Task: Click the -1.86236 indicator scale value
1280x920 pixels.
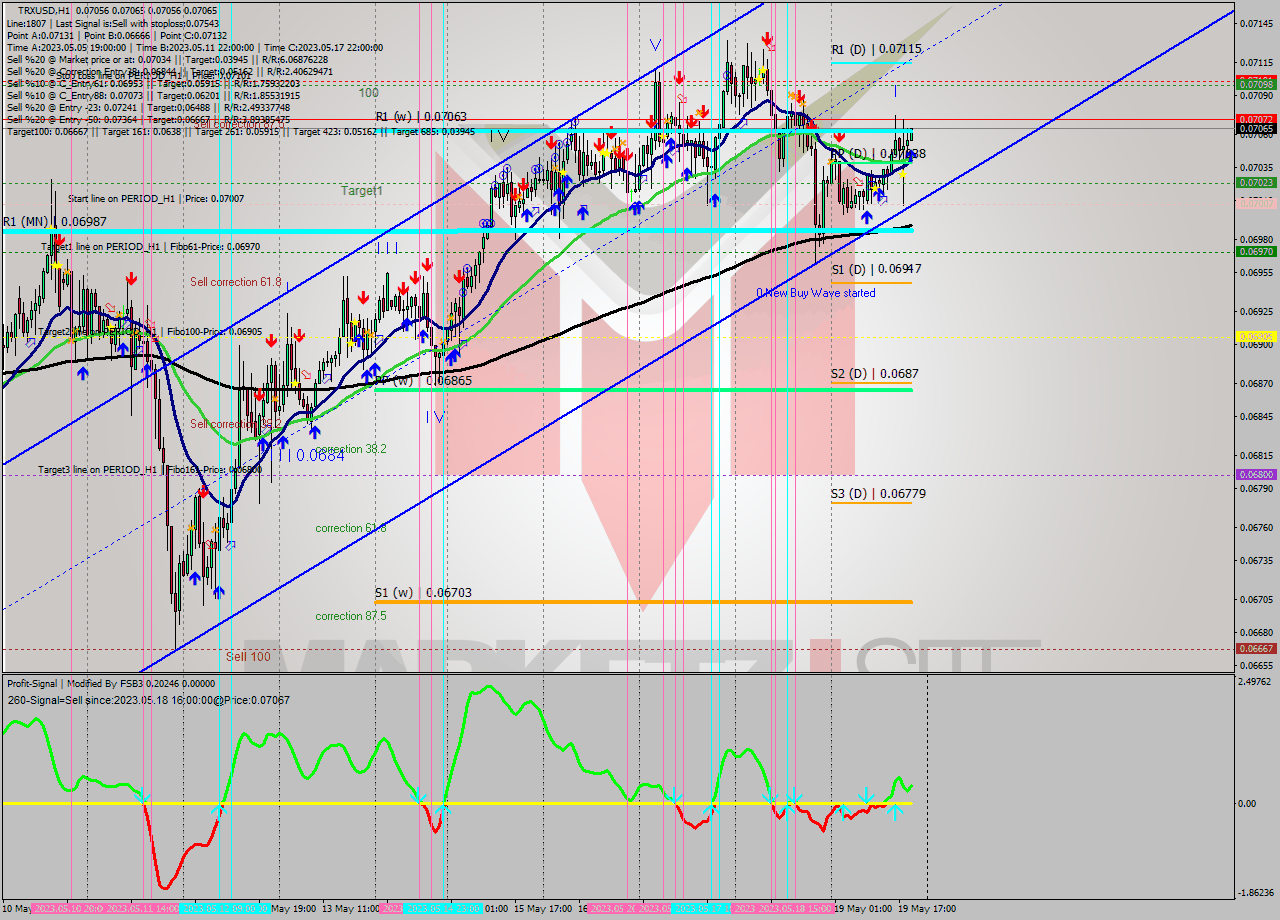Action: point(1254,893)
